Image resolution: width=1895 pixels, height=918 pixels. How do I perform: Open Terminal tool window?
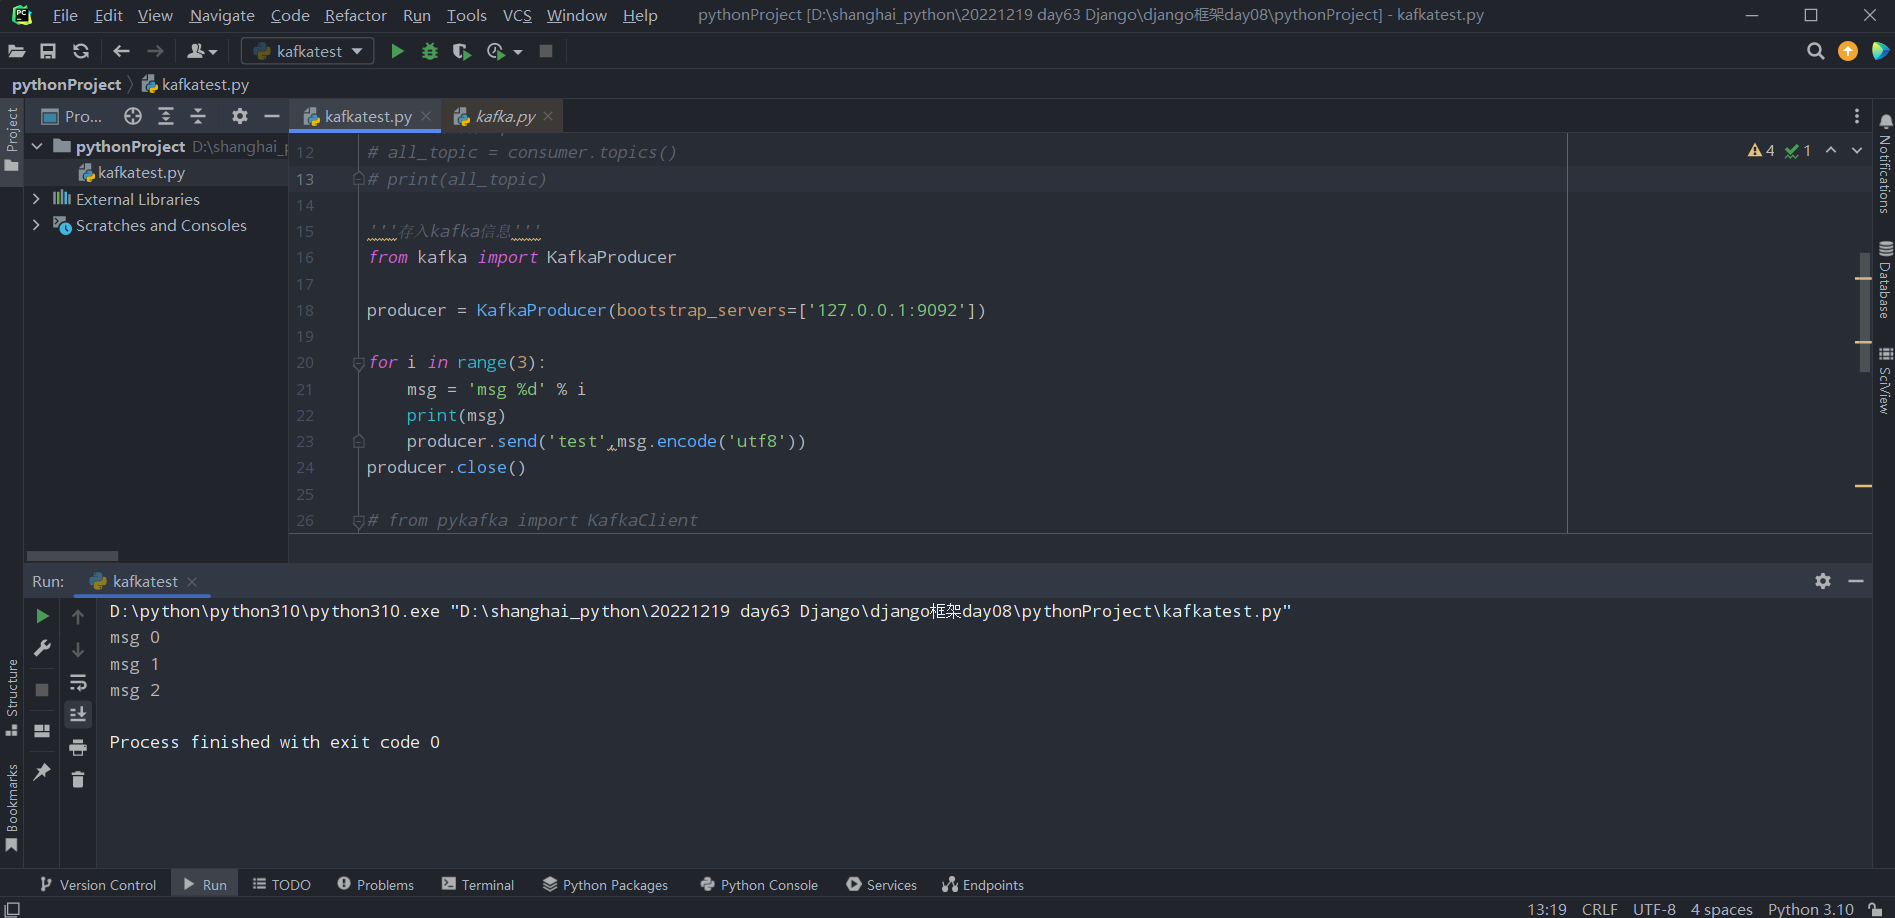point(478,885)
